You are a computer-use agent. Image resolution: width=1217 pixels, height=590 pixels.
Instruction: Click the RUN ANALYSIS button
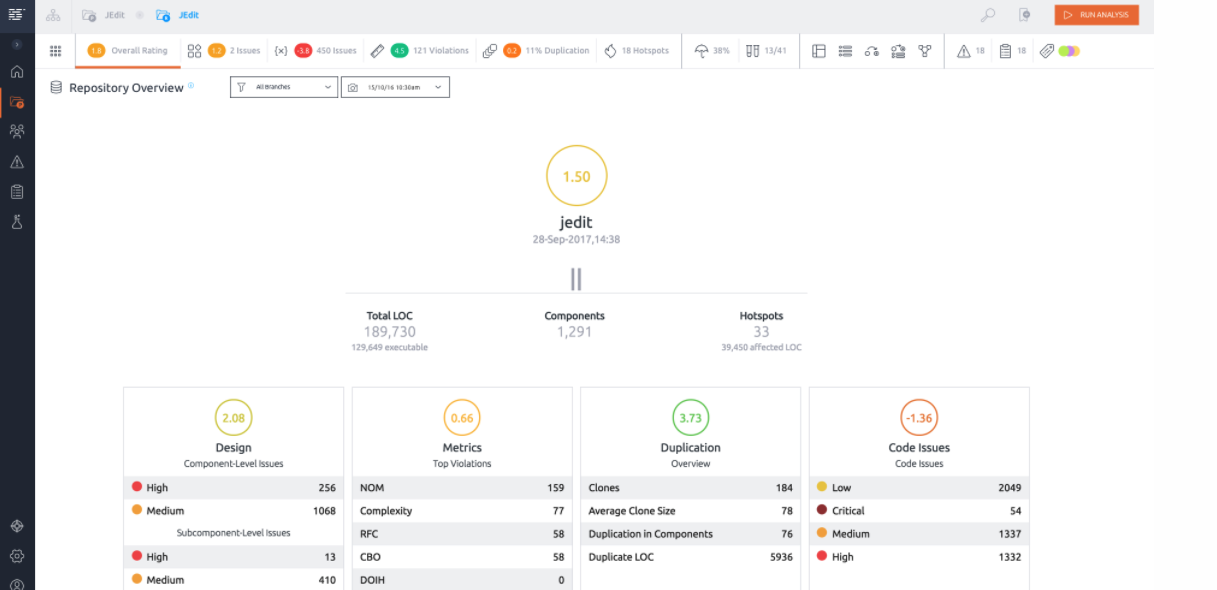tap(1096, 15)
